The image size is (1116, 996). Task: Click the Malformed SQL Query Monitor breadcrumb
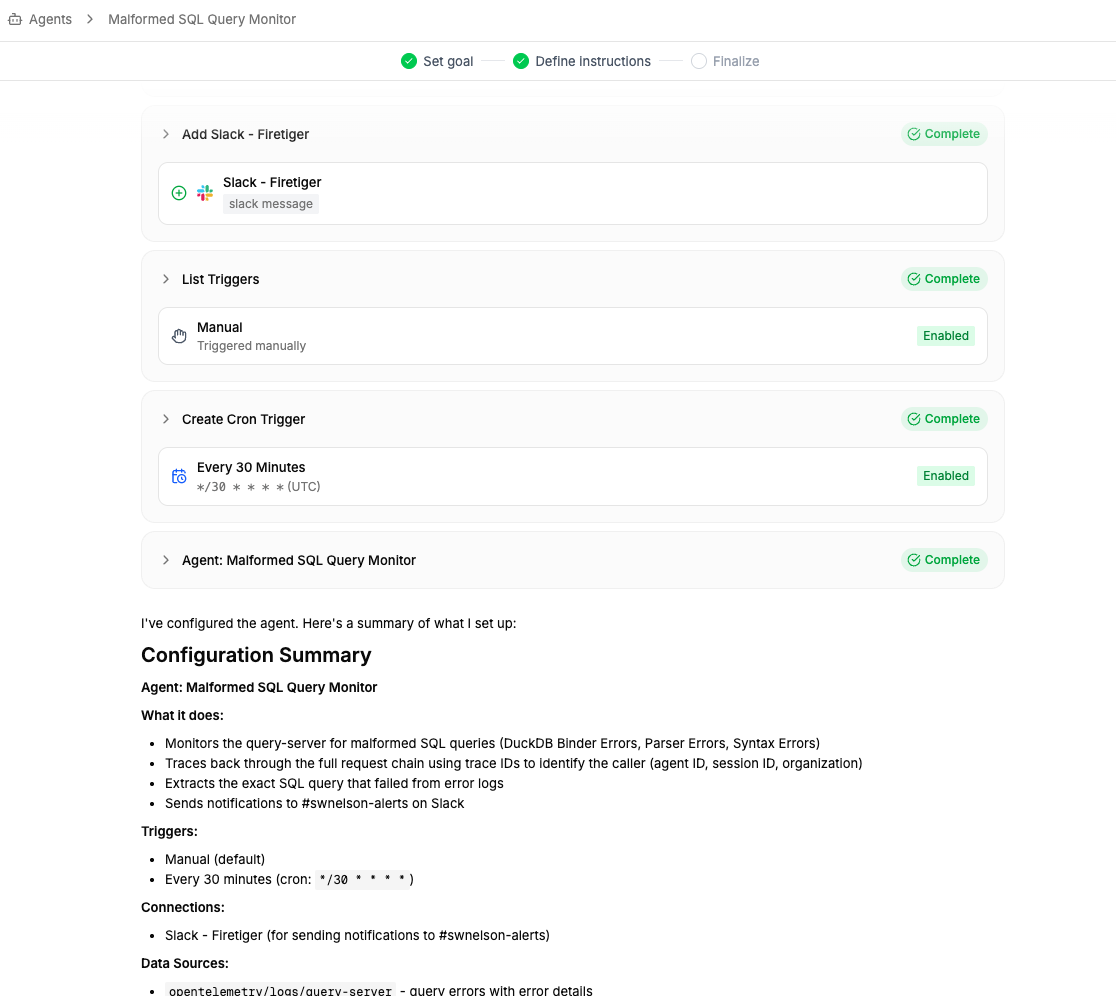pos(202,19)
